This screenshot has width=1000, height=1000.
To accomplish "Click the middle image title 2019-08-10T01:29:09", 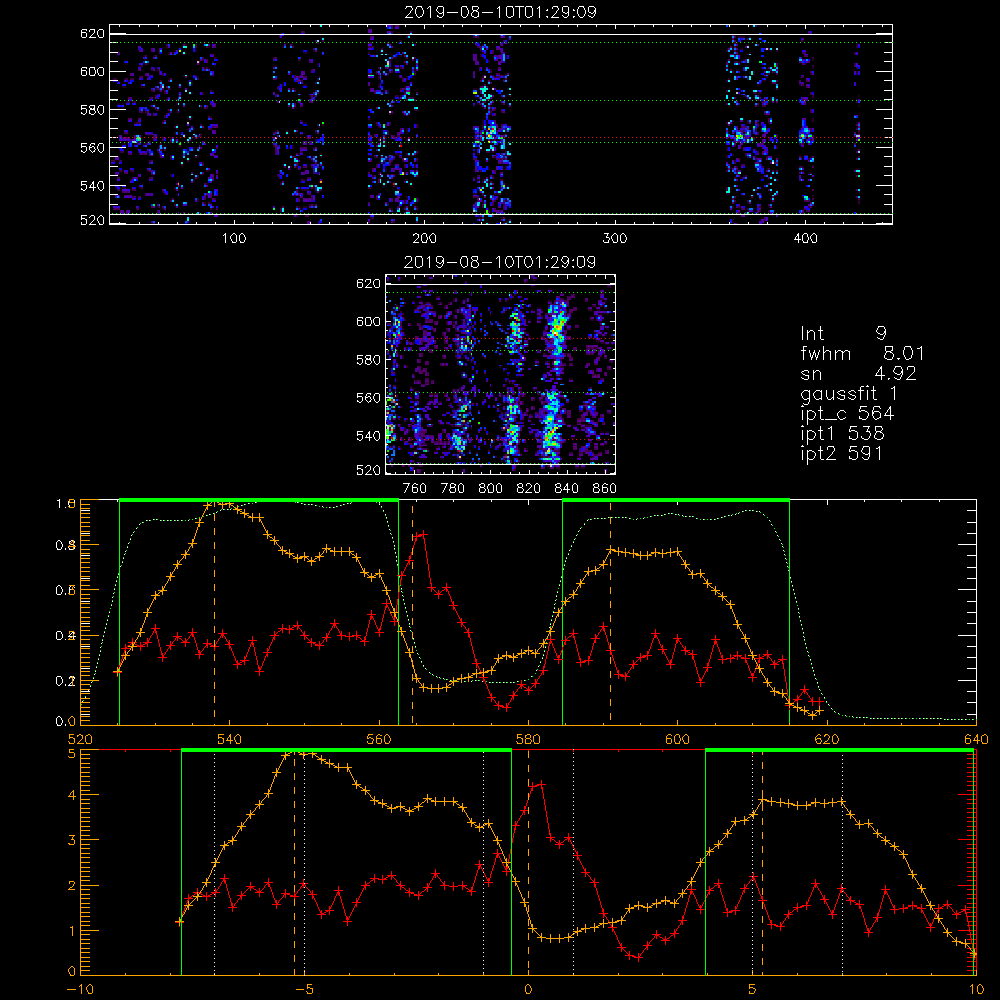I will click(x=500, y=262).
